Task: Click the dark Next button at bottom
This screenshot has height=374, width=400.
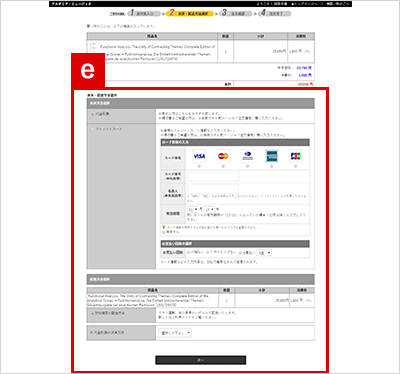Action: coord(201,360)
